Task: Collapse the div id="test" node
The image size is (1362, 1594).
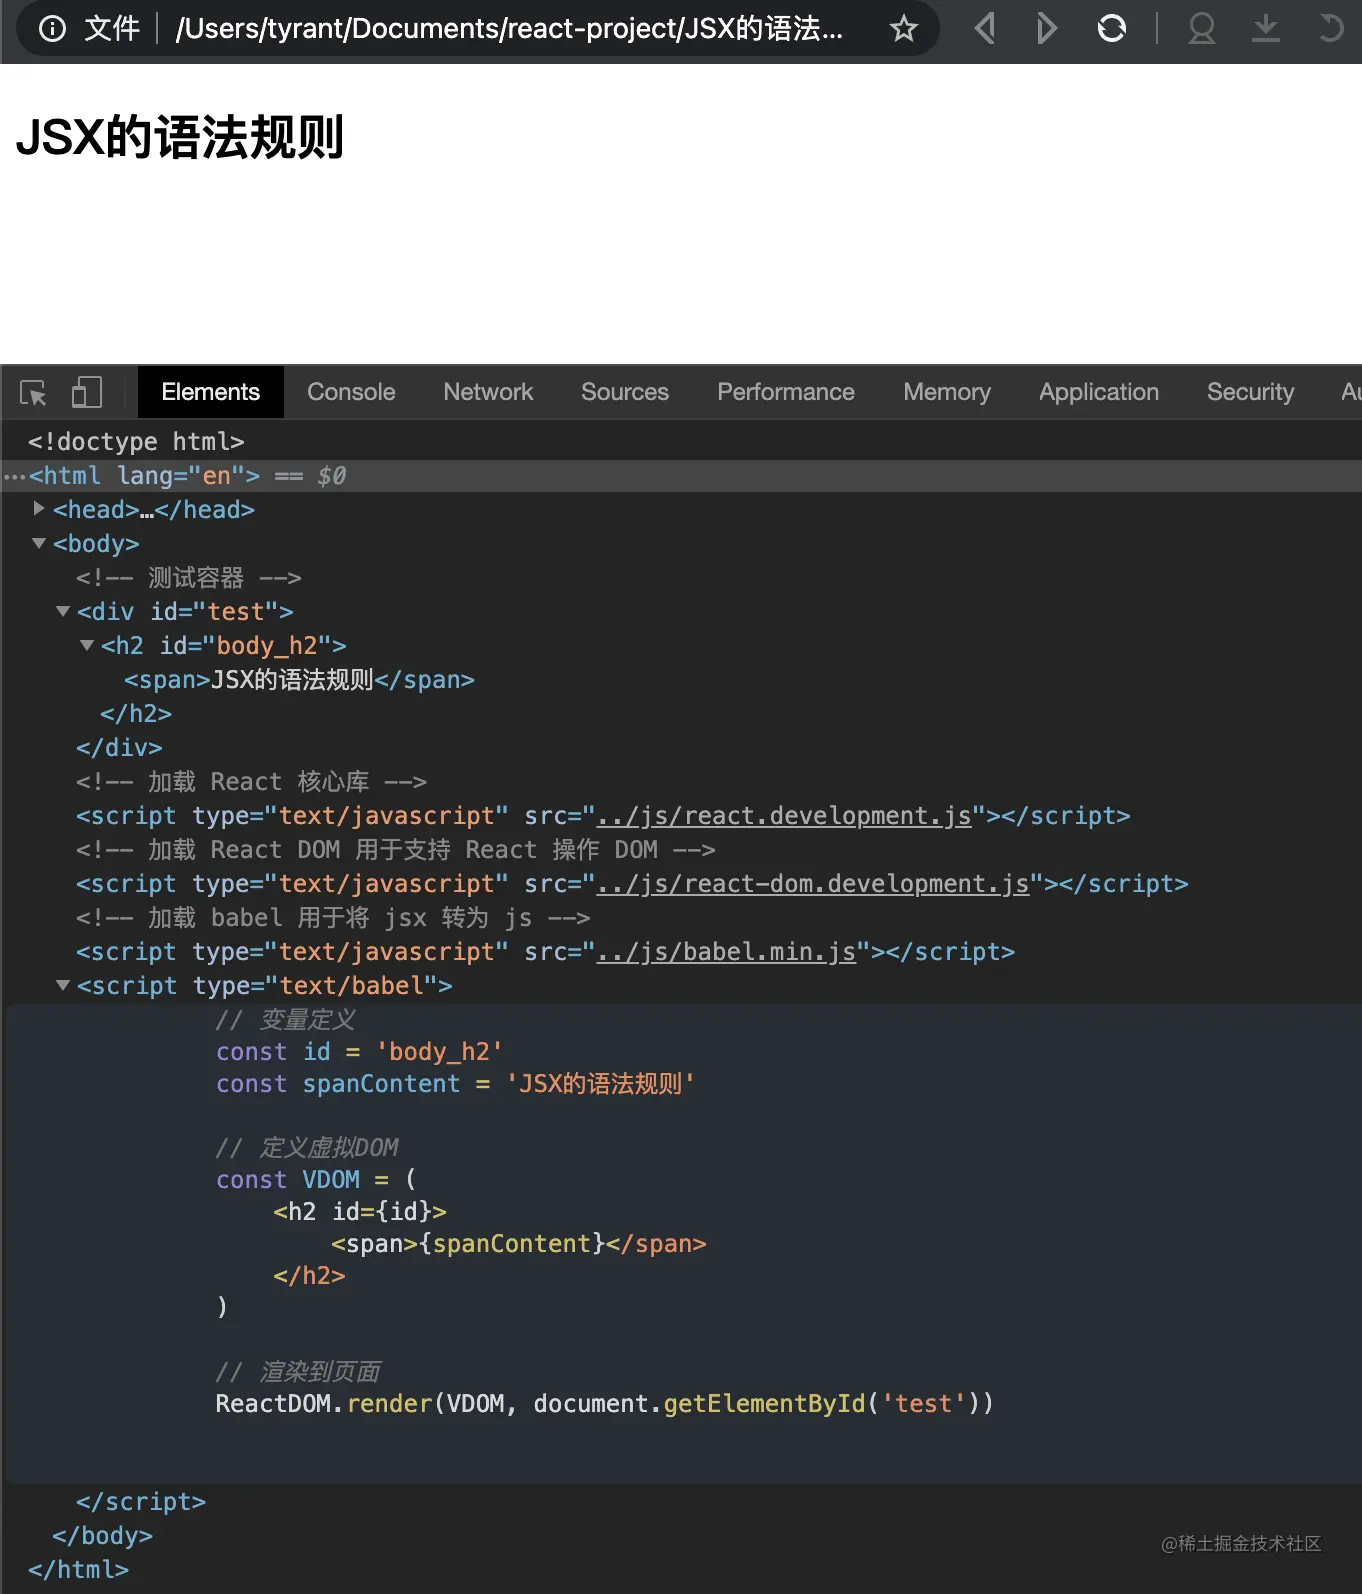Action: [63, 611]
